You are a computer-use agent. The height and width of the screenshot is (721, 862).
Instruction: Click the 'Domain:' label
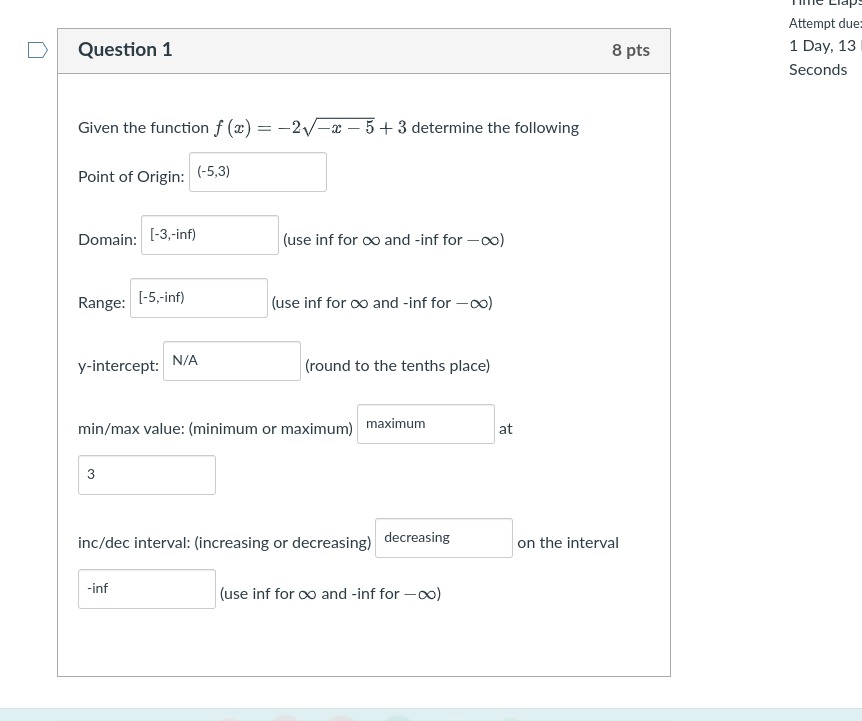tap(108, 240)
